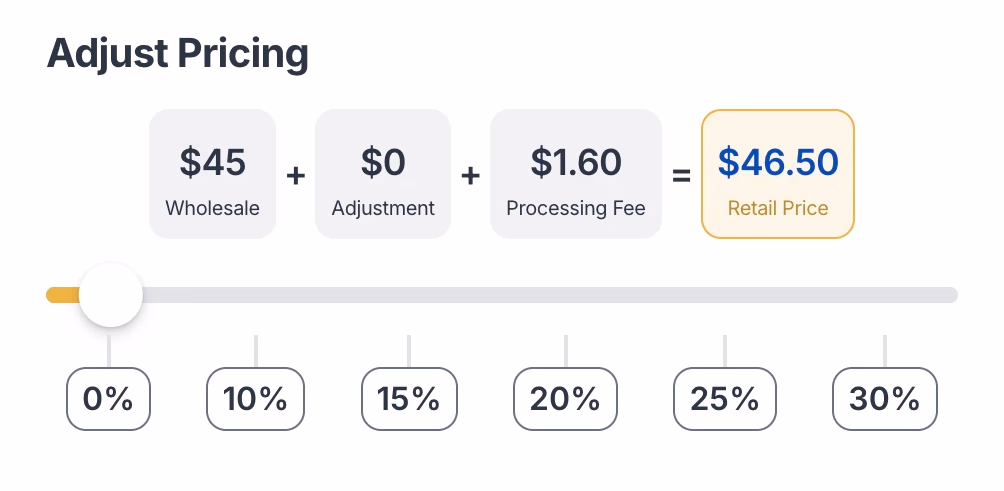
Task: Click the tick mark above 10%
Action: point(256,351)
